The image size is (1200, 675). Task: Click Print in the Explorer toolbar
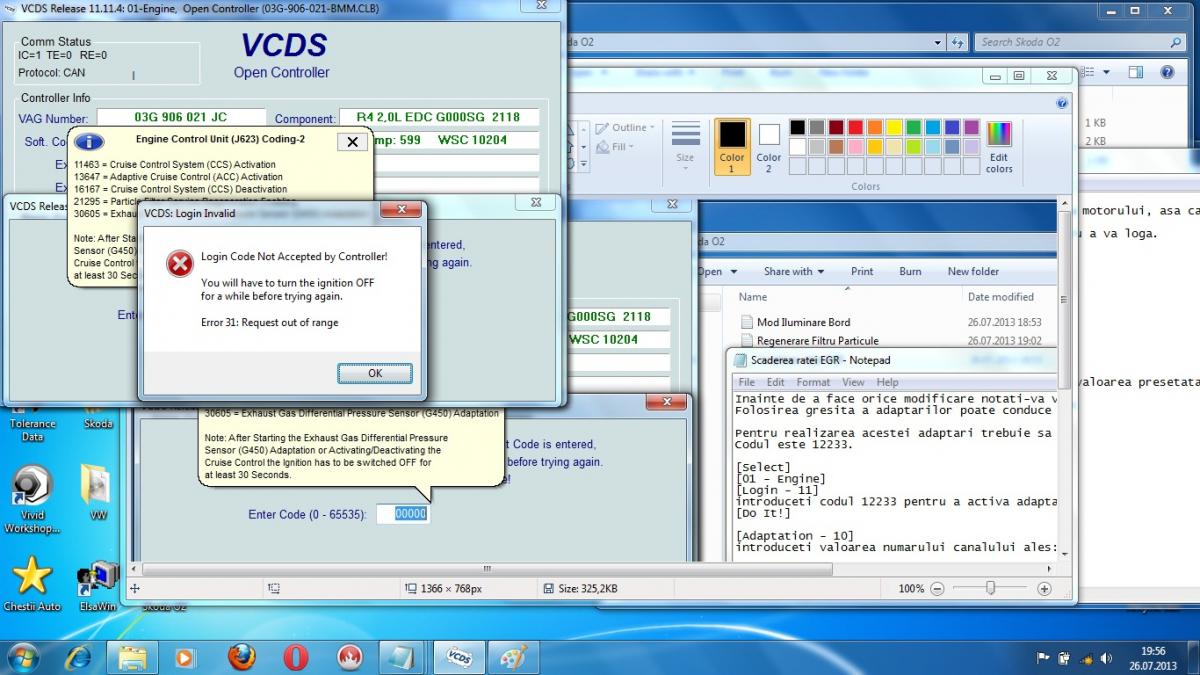pyautogui.click(x=862, y=271)
